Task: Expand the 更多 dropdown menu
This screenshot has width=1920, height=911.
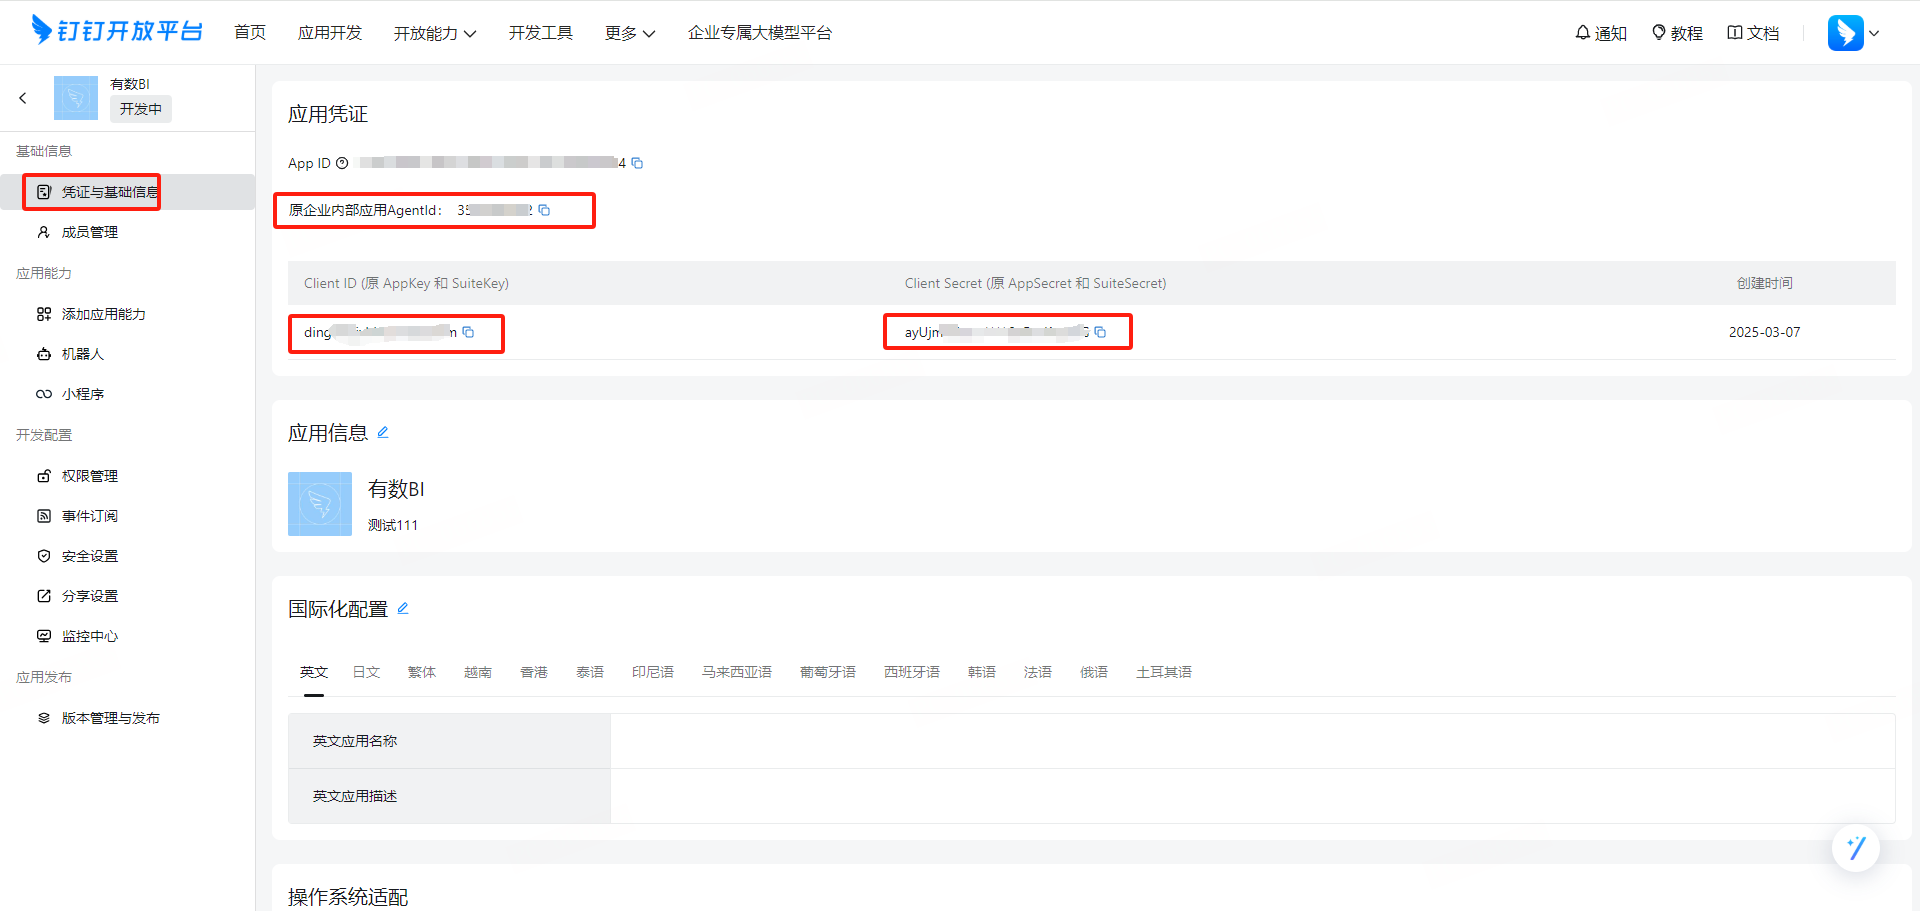Action: pos(629,33)
